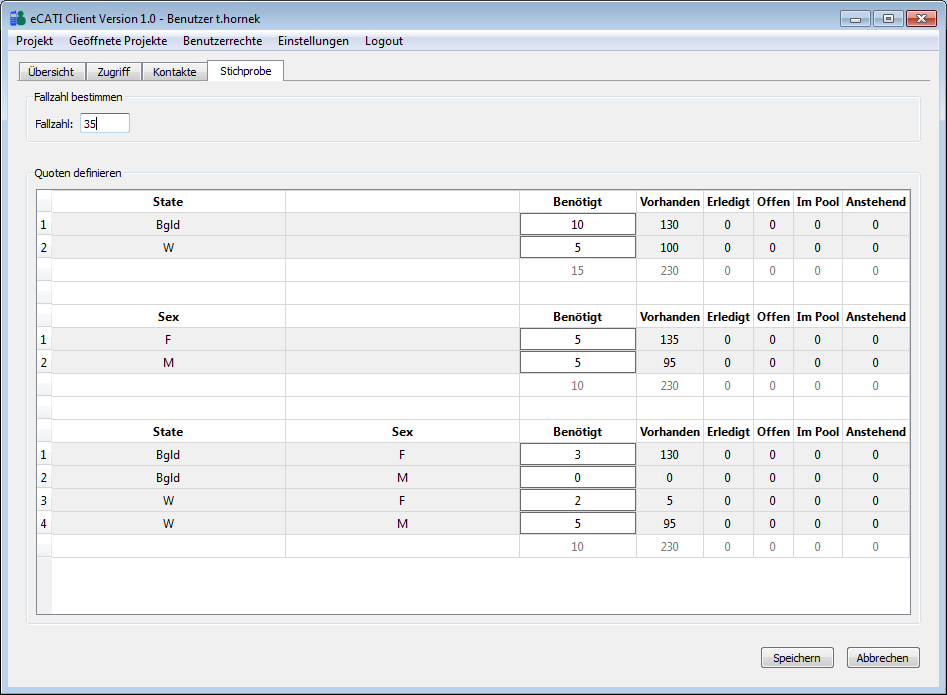Open the Einstellungen menu
Viewport: 947px width, 695px height.
(313, 41)
